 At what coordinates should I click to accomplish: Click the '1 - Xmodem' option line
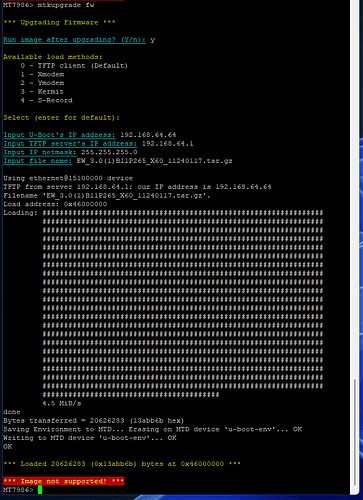click(42, 74)
